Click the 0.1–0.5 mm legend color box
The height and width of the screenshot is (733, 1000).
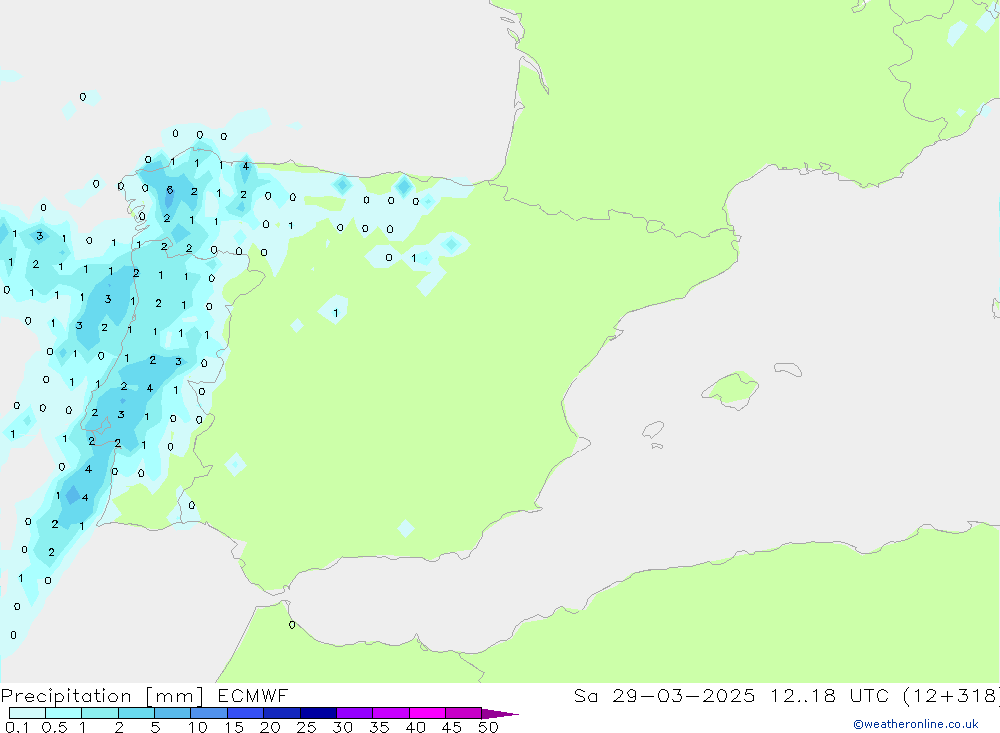27,713
